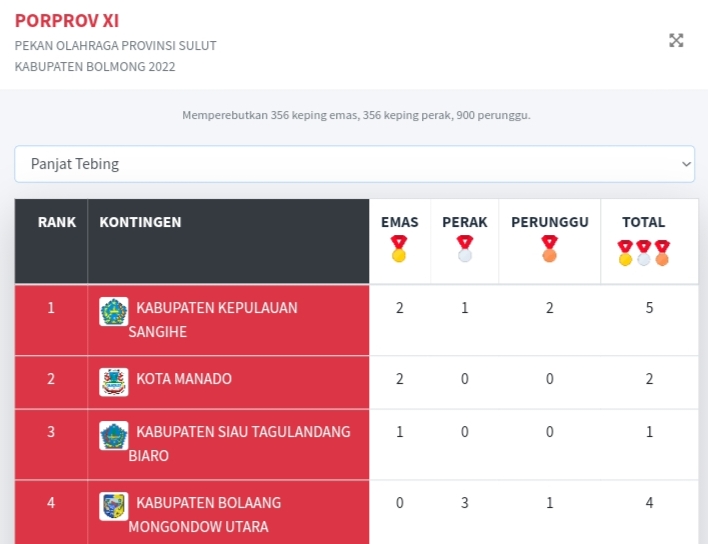Click the KONTINGEN column header

tap(140, 222)
